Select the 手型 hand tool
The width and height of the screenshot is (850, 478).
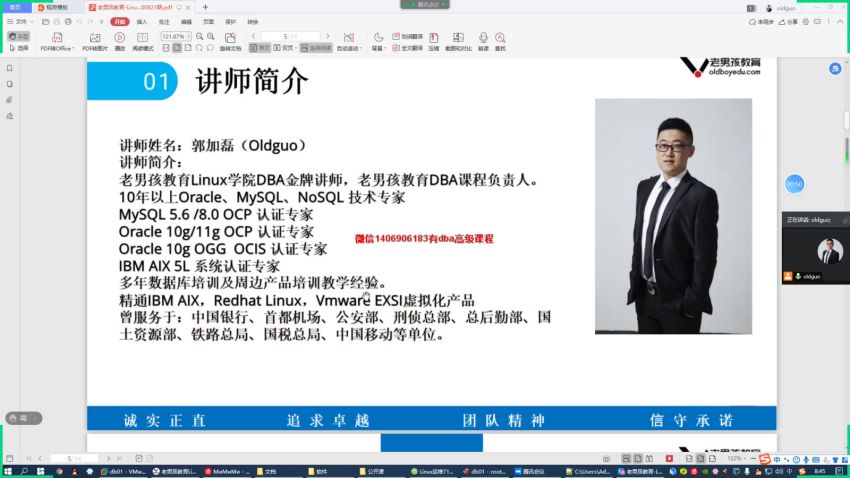[x=19, y=36]
